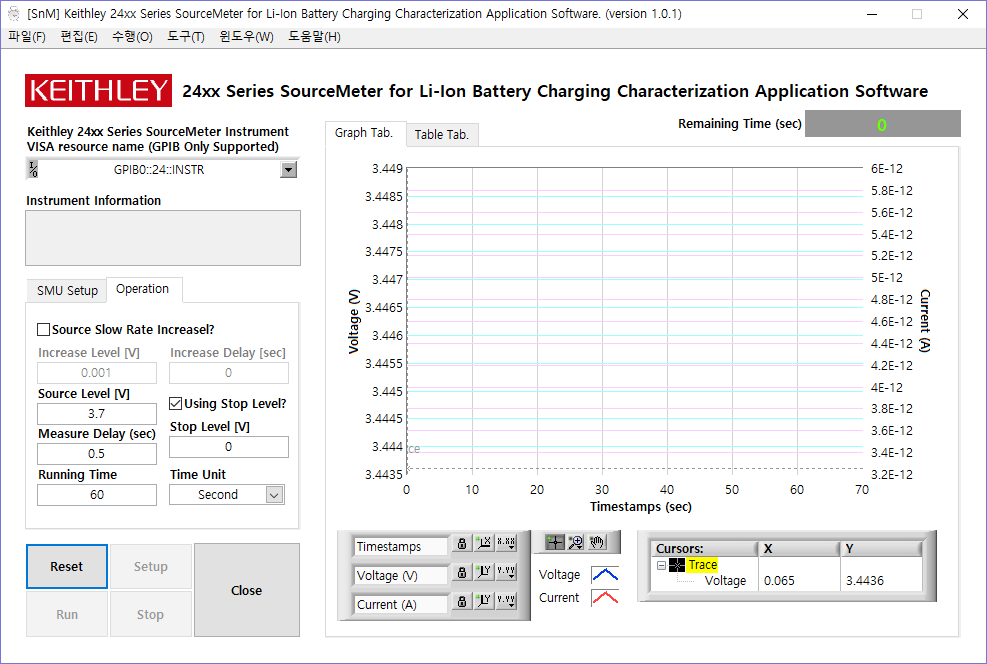Click the 3.449 voltage axis maximum

click(387, 169)
